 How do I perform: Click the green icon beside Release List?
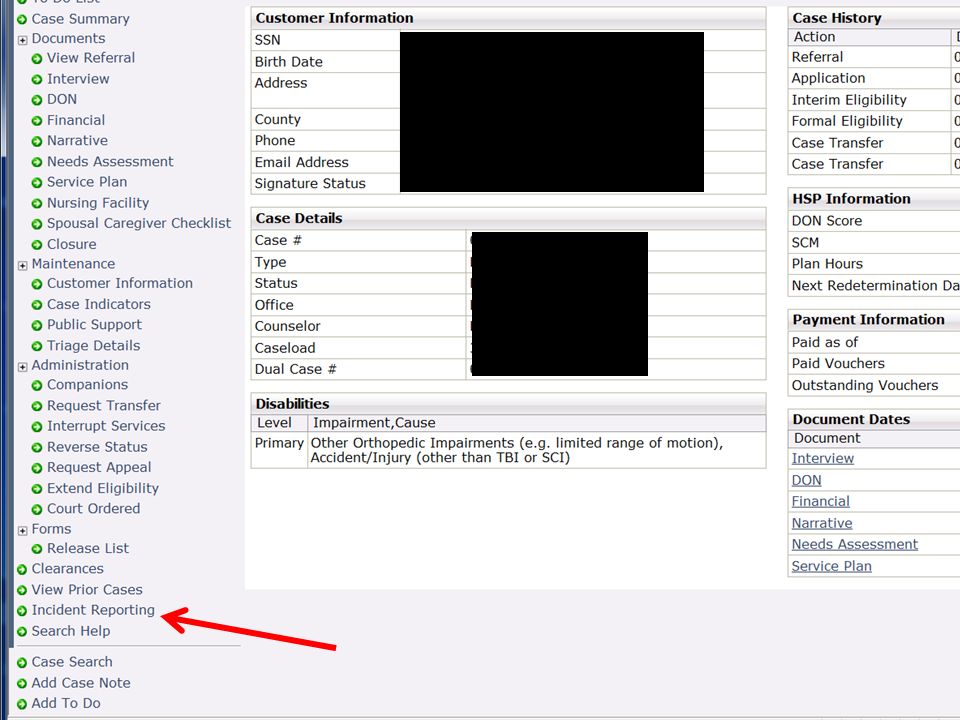pyautogui.click(x=37, y=549)
